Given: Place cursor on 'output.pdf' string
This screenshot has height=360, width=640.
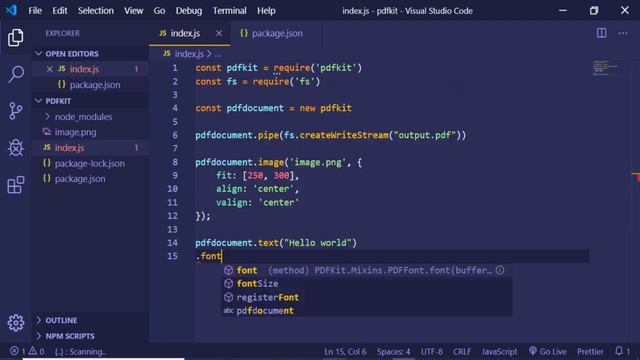Looking at the screenshot, I should point(424,135).
